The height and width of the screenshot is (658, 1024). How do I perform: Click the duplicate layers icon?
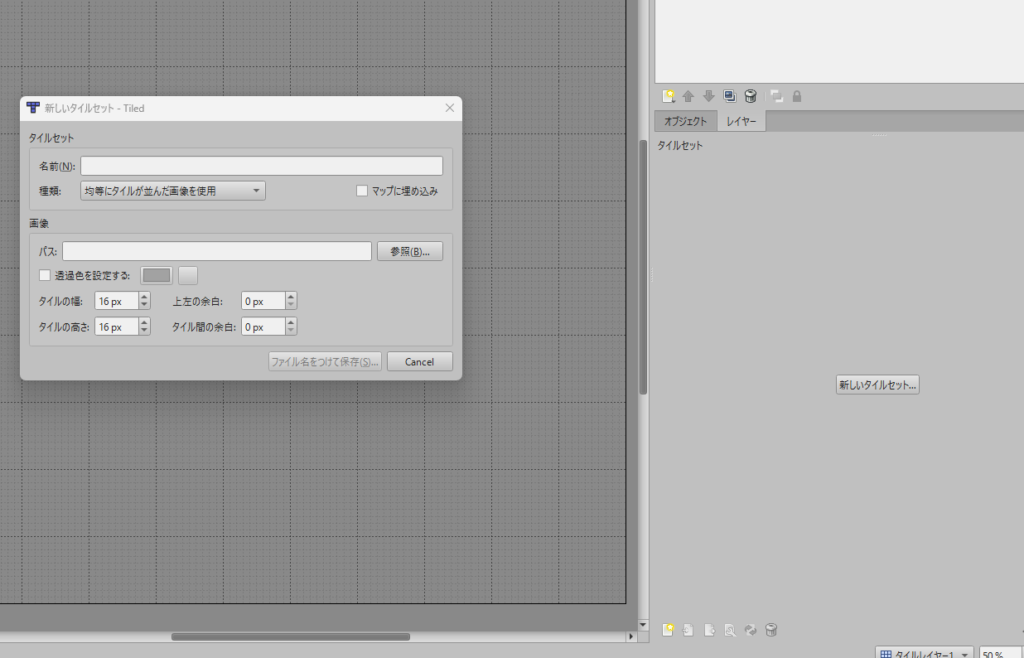(x=729, y=96)
